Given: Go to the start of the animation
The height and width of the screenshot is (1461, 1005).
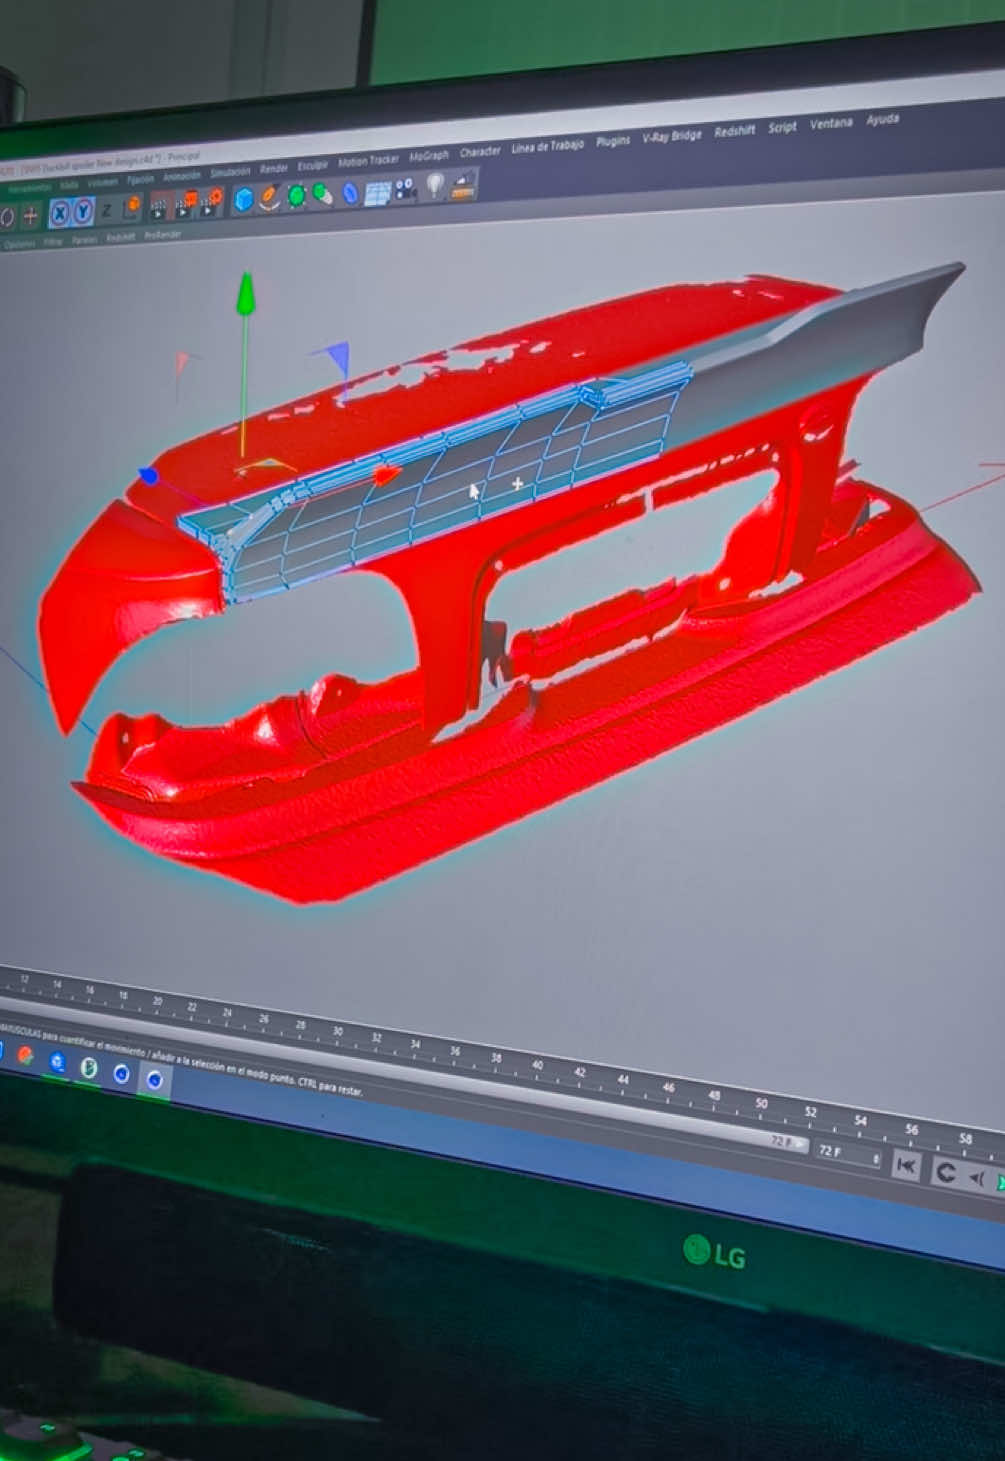Looking at the screenshot, I should click(906, 1165).
